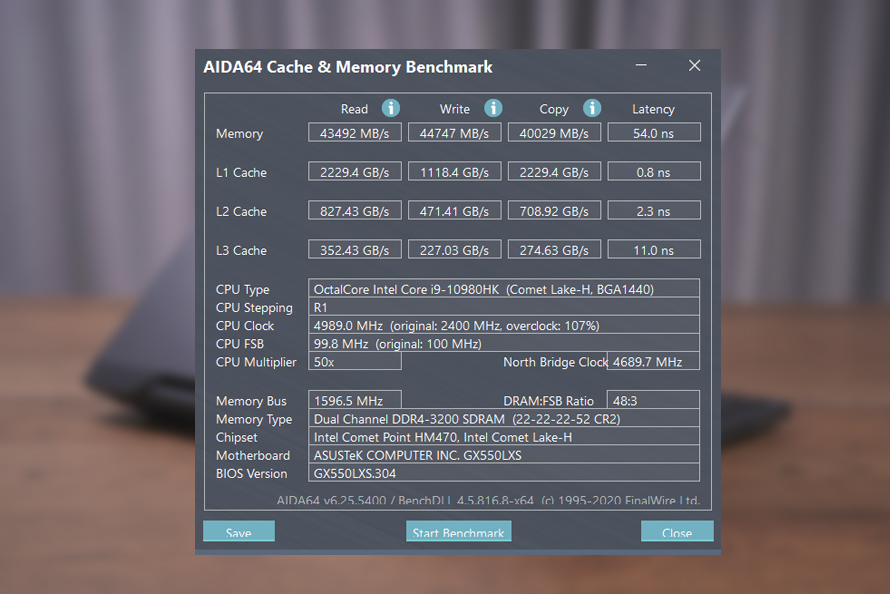The image size is (890, 594).
Task: Click the Copy column header label
Action: tap(554, 109)
